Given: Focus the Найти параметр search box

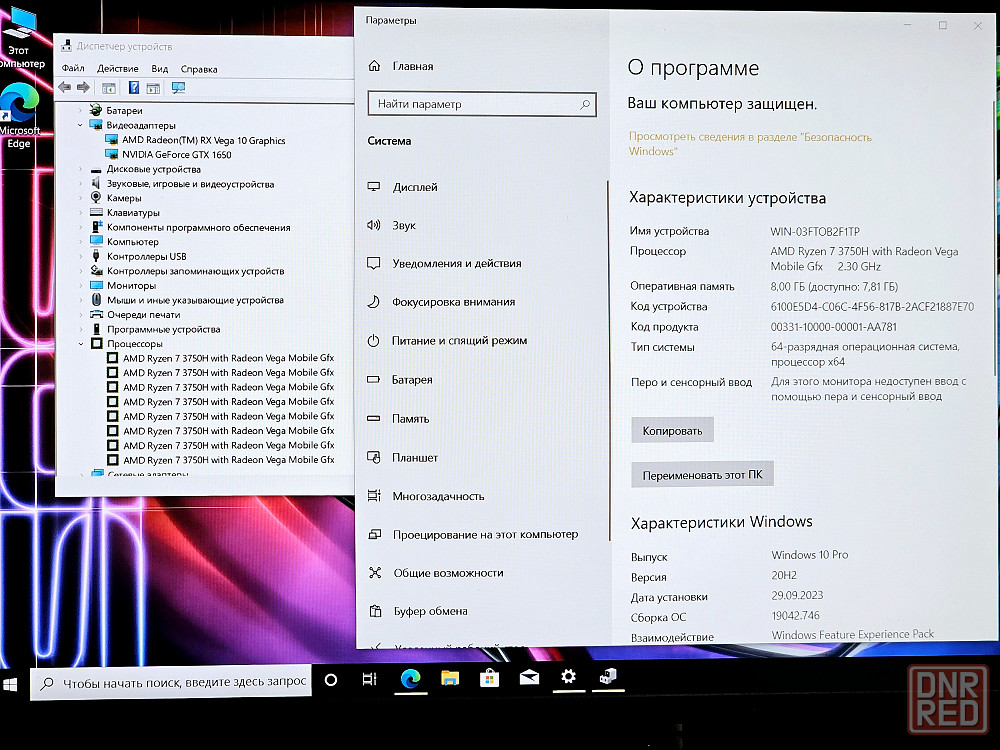Looking at the screenshot, I should click(x=482, y=104).
